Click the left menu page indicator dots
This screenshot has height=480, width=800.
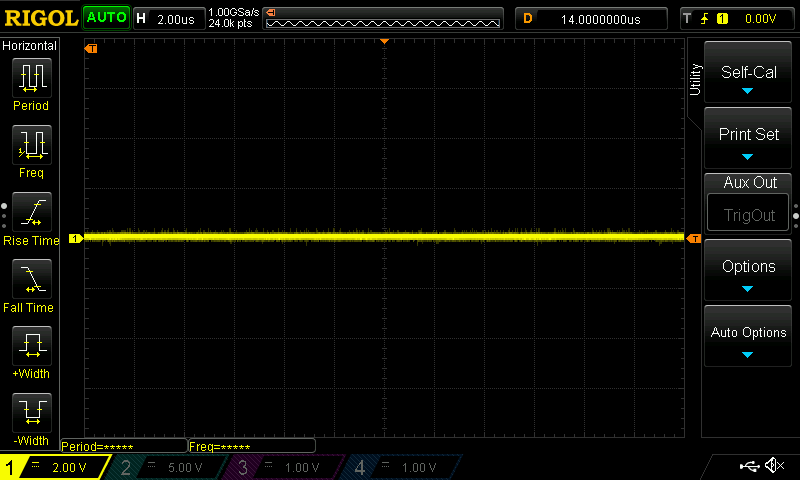4,216
